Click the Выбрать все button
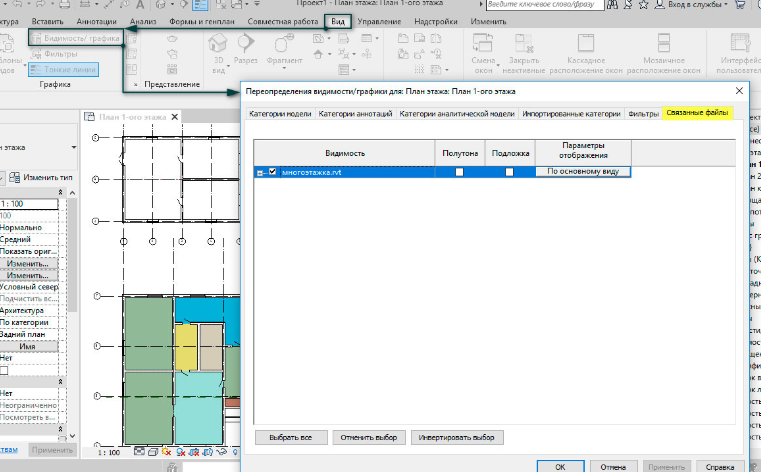The width and height of the screenshot is (761, 472). click(x=291, y=438)
